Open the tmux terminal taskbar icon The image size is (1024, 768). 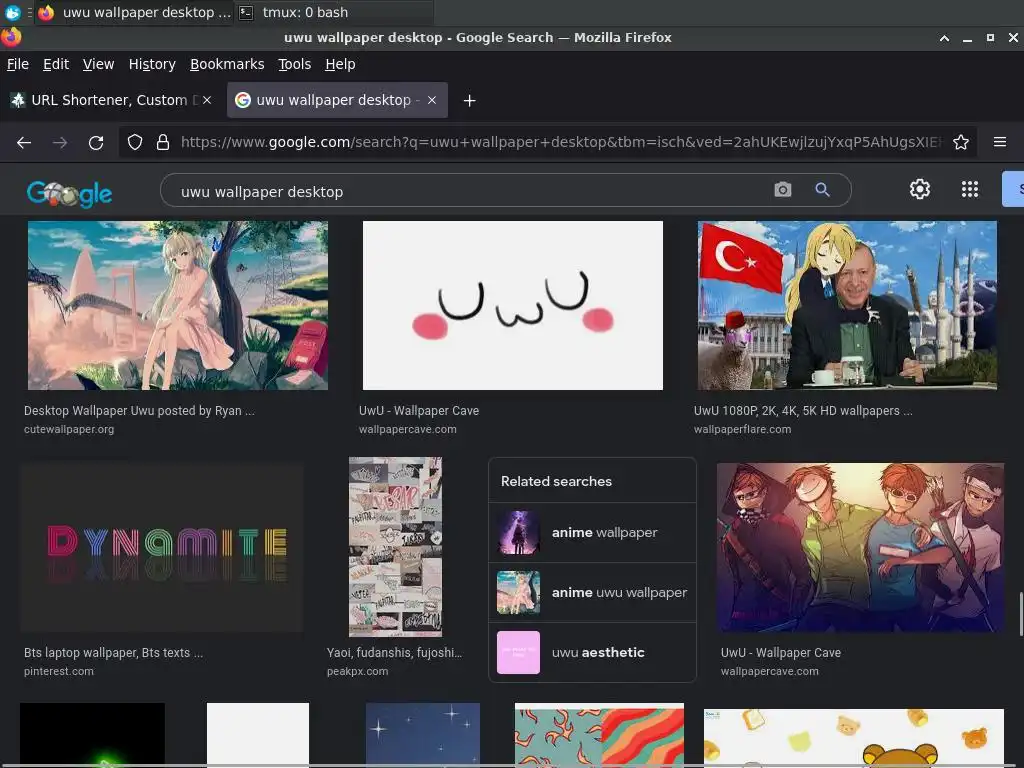[x=246, y=12]
